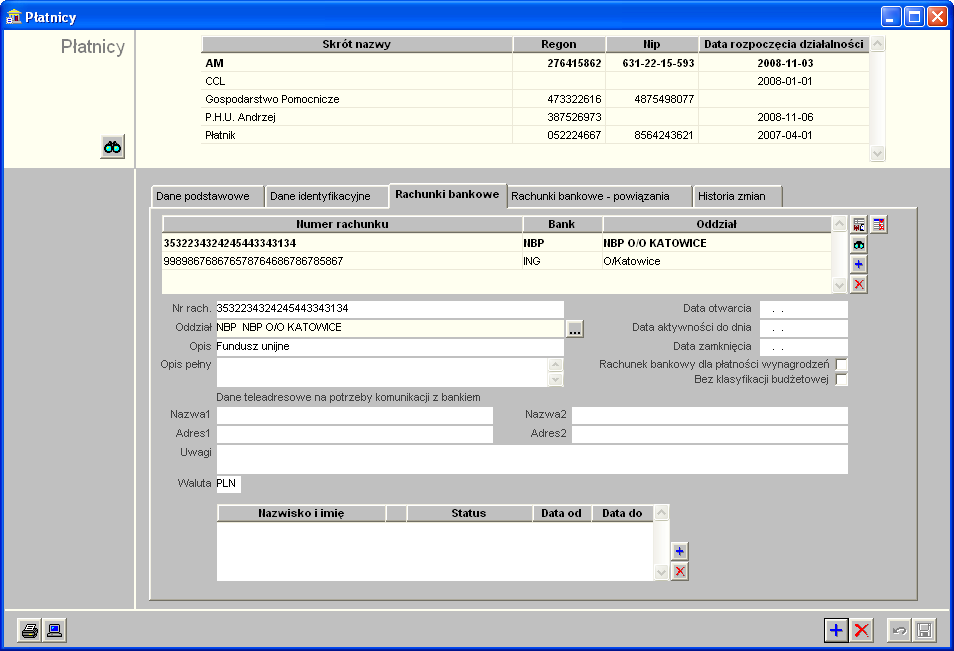Click the Adres2 input field

710,434
